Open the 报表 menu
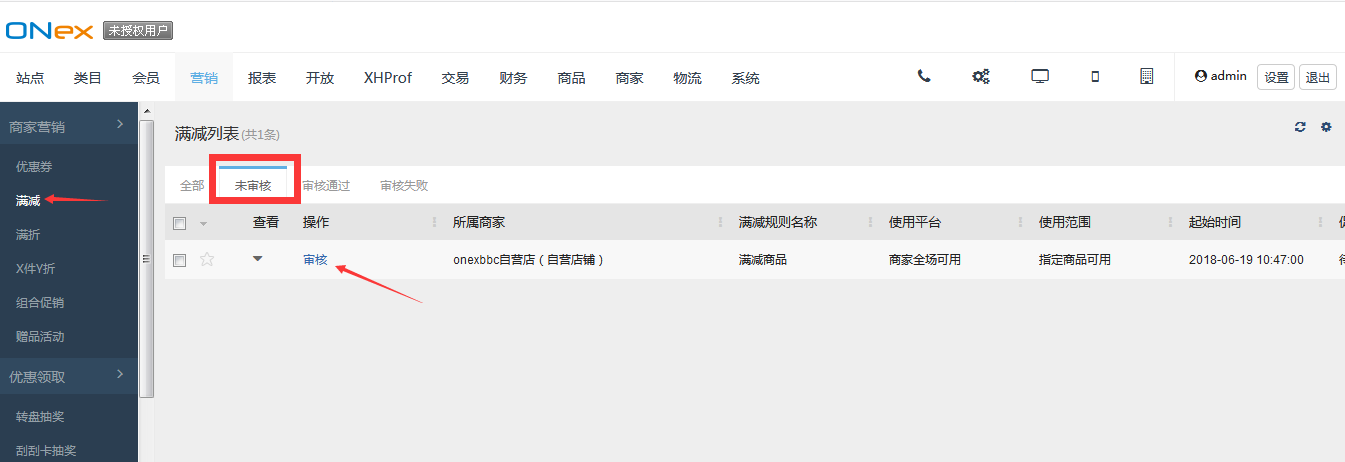Screen dimensions: 1345x462 [x=262, y=78]
